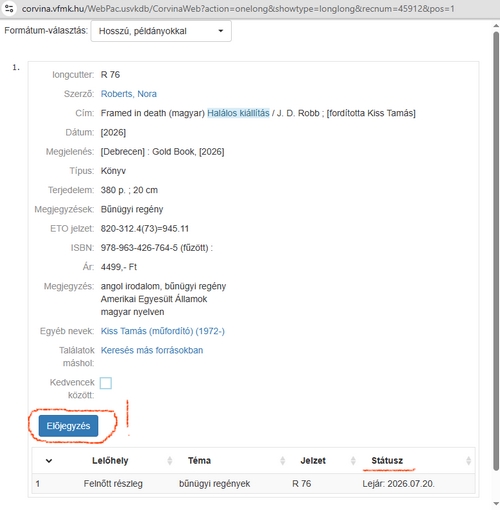Click the browser URL address field

tap(238, 8)
